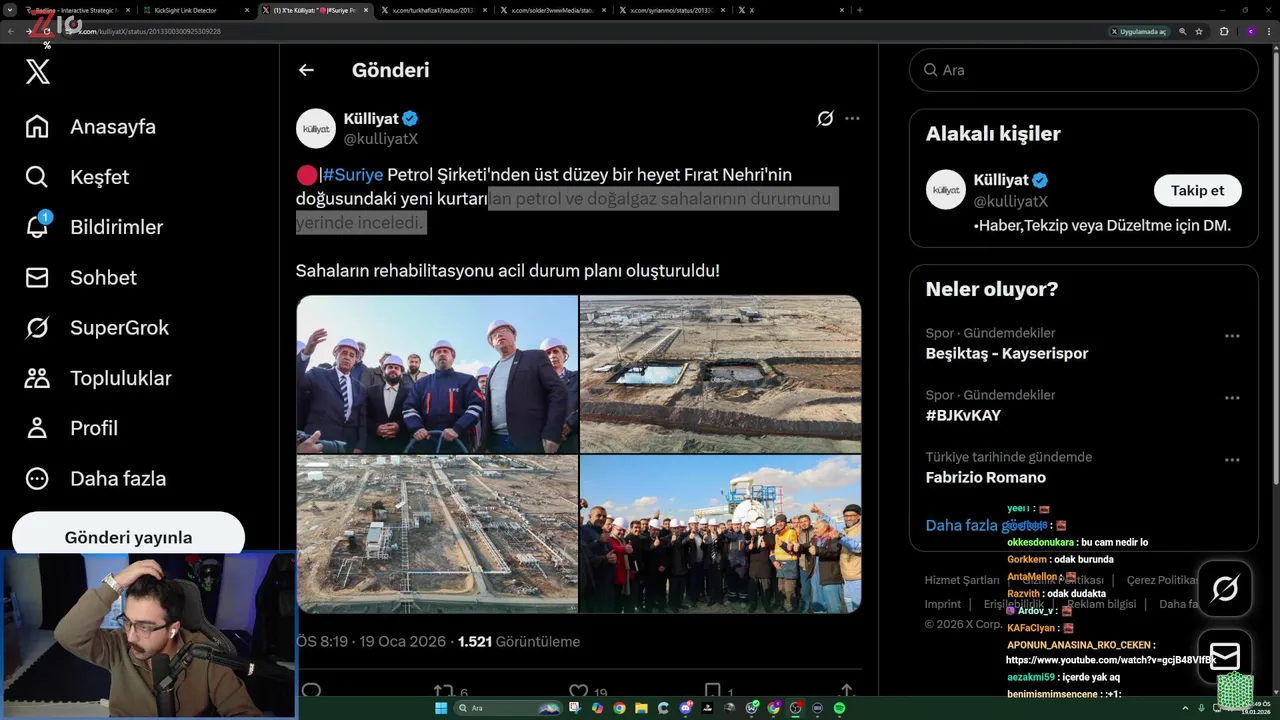
Task: Open Bildirimler with the bell icon
Action: tap(94, 227)
